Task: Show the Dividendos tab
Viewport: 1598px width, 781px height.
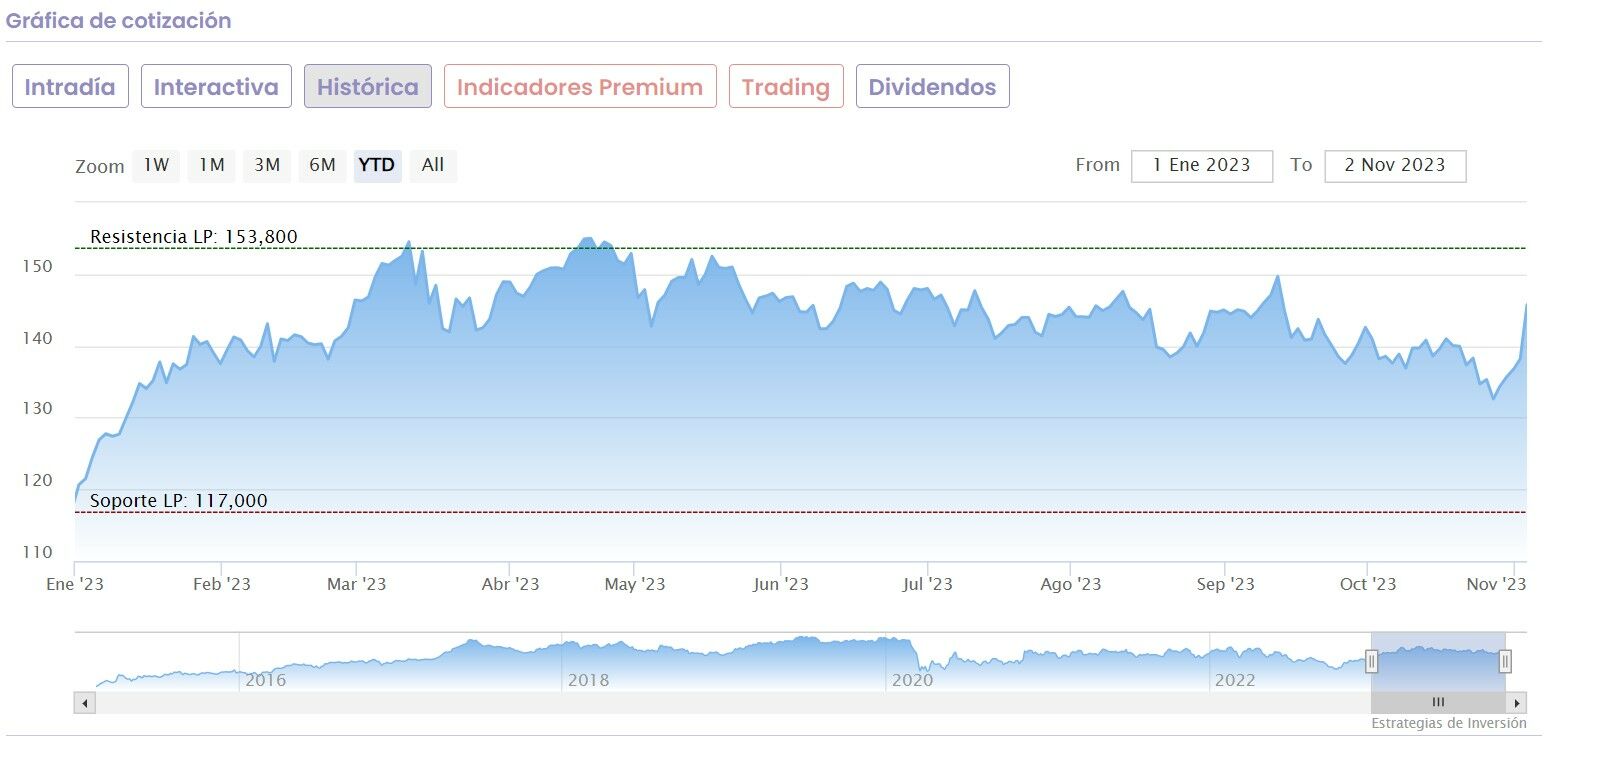Action: tap(932, 87)
